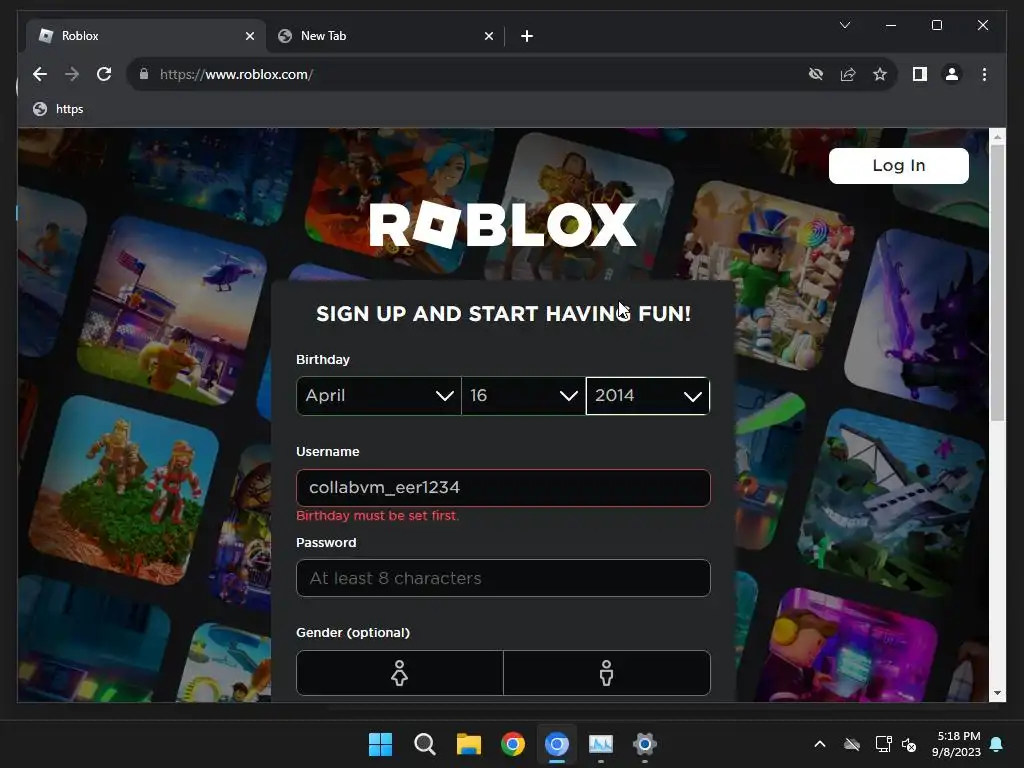The width and height of the screenshot is (1024, 768).
Task: Open Windows taskbar search
Action: click(424, 744)
